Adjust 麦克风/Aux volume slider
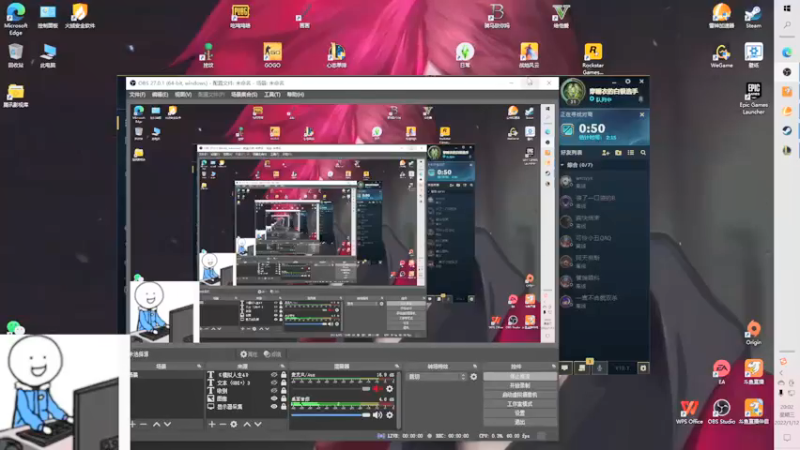Image resolution: width=800 pixels, height=450 pixels. point(331,389)
